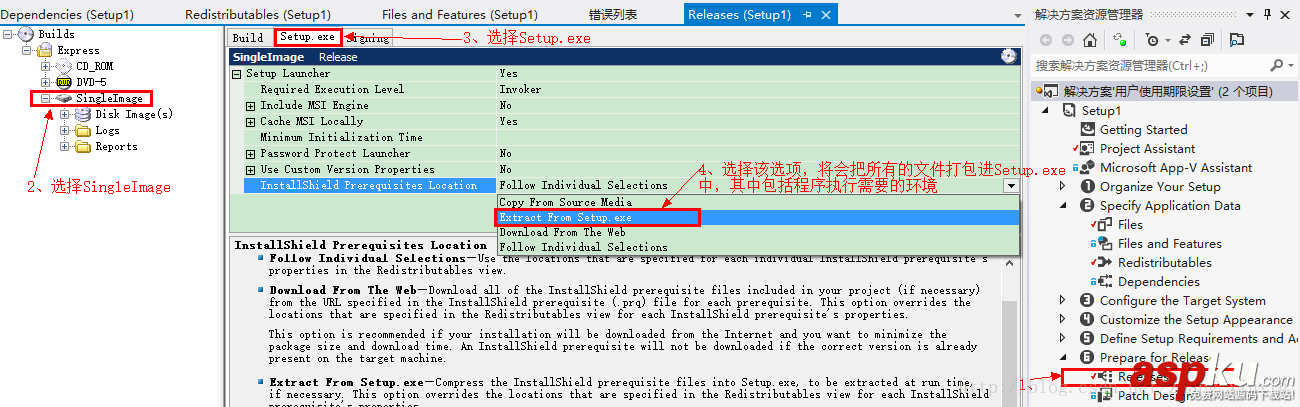1300x407 pixels.
Task: Click the help icon in SingleImage header bar
Action: click(1008, 57)
